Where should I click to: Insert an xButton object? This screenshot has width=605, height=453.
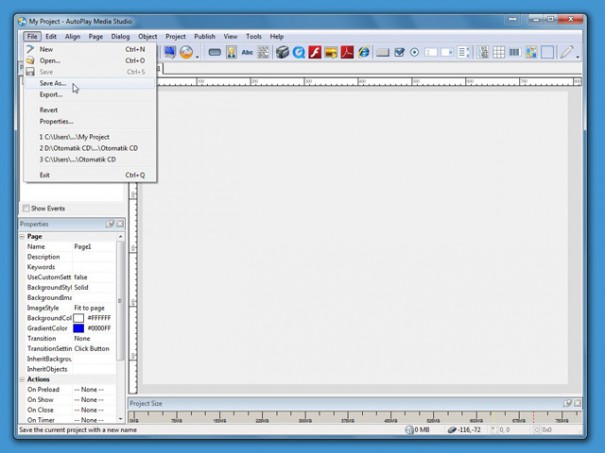[382, 52]
